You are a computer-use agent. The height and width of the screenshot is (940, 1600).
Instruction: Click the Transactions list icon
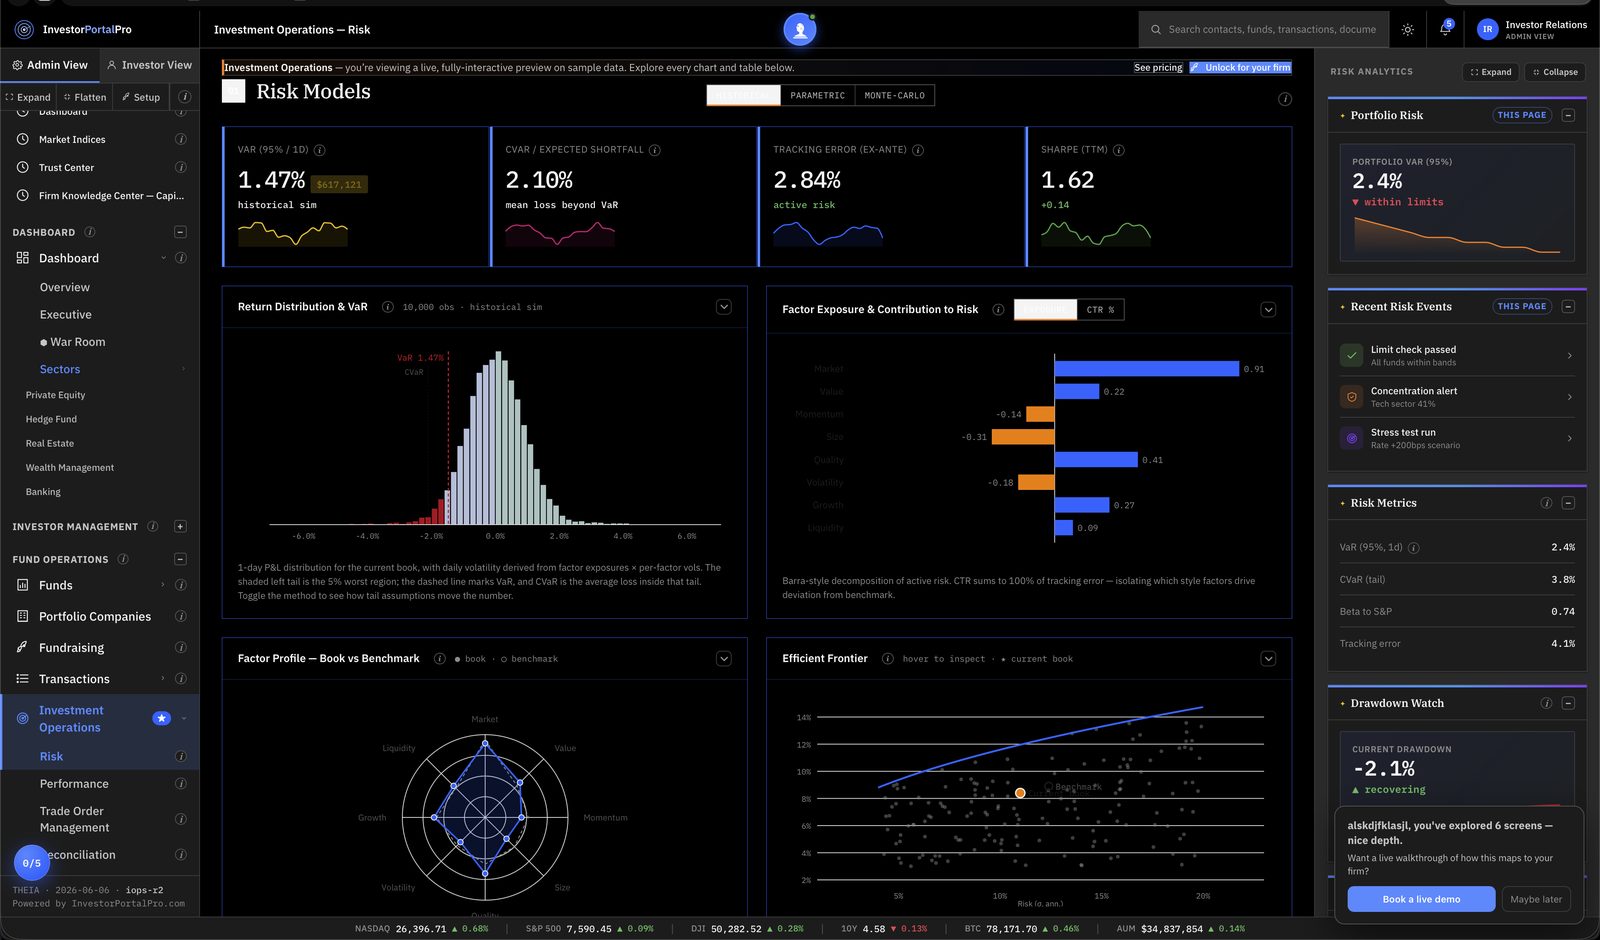coord(22,678)
